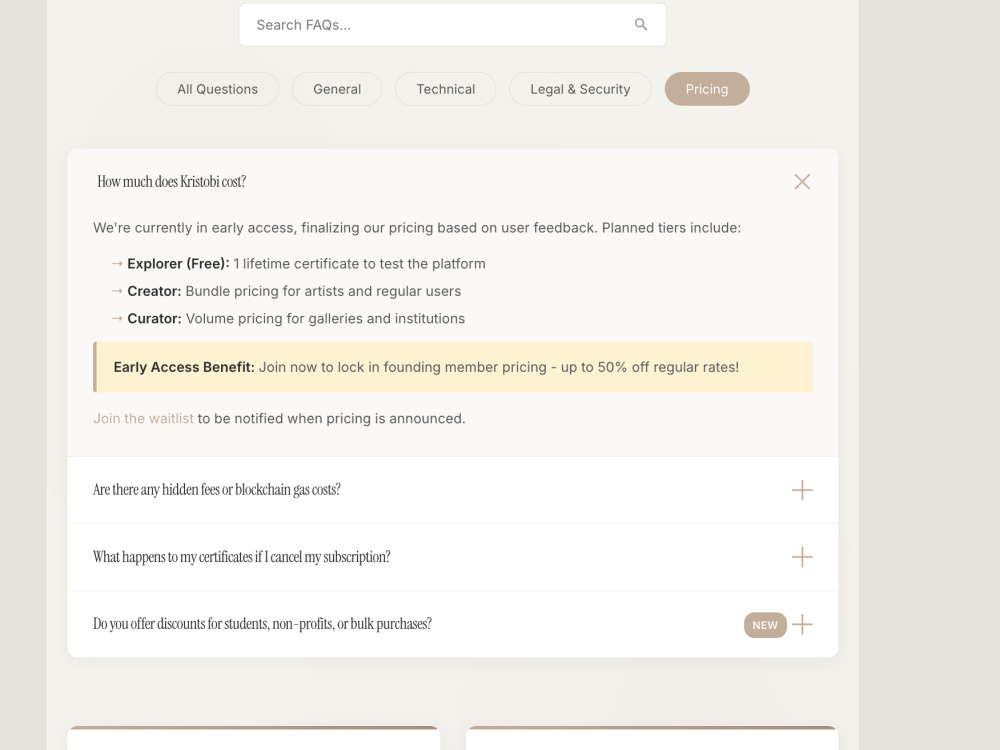Switch to the General category
The width and height of the screenshot is (1000, 750).
coord(337,89)
